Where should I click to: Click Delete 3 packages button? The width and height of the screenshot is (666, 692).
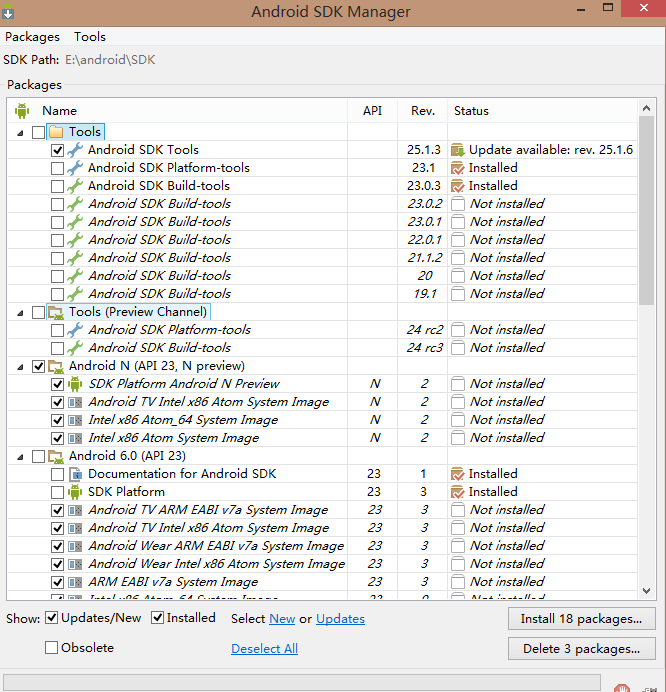pyautogui.click(x=582, y=649)
